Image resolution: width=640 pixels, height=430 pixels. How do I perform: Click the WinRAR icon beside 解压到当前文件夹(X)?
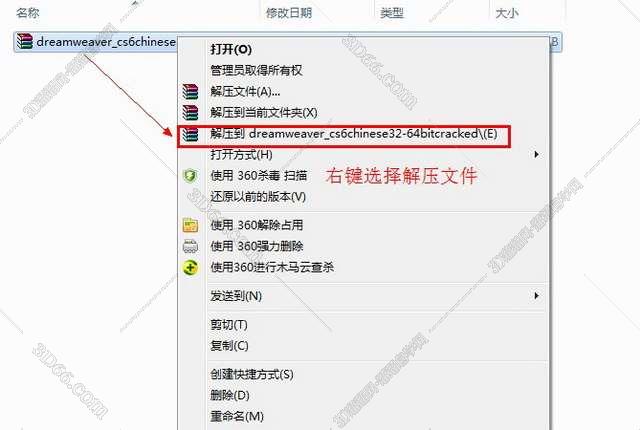(x=190, y=112)
